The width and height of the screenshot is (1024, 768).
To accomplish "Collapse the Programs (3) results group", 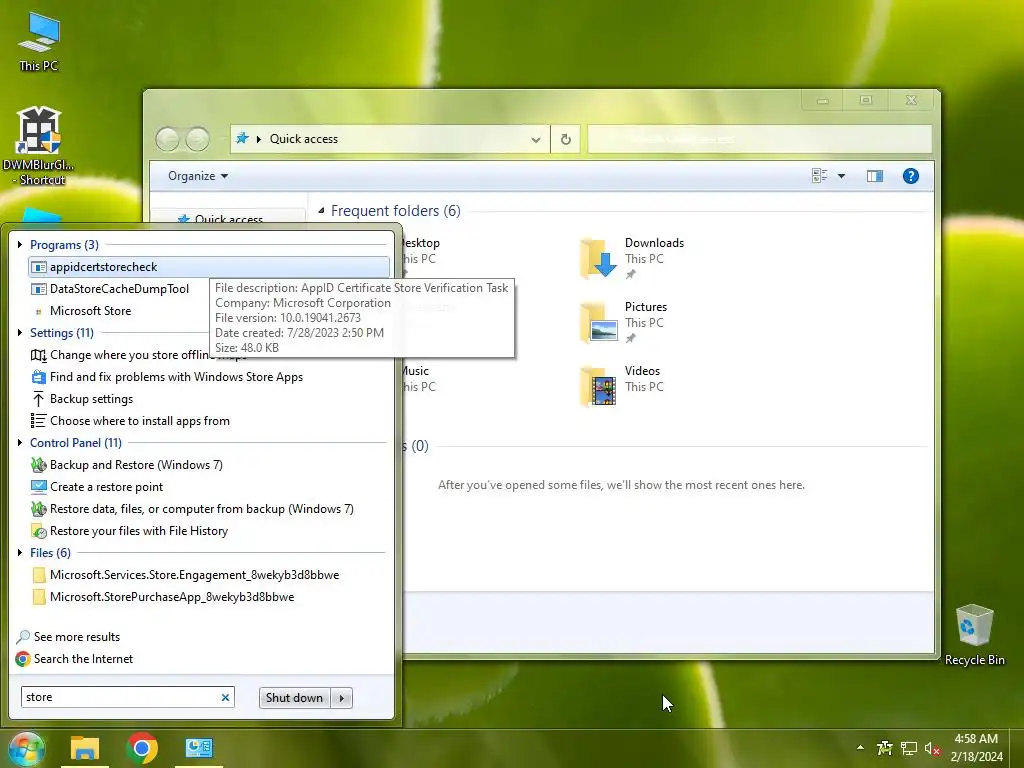I will [20, 245].
